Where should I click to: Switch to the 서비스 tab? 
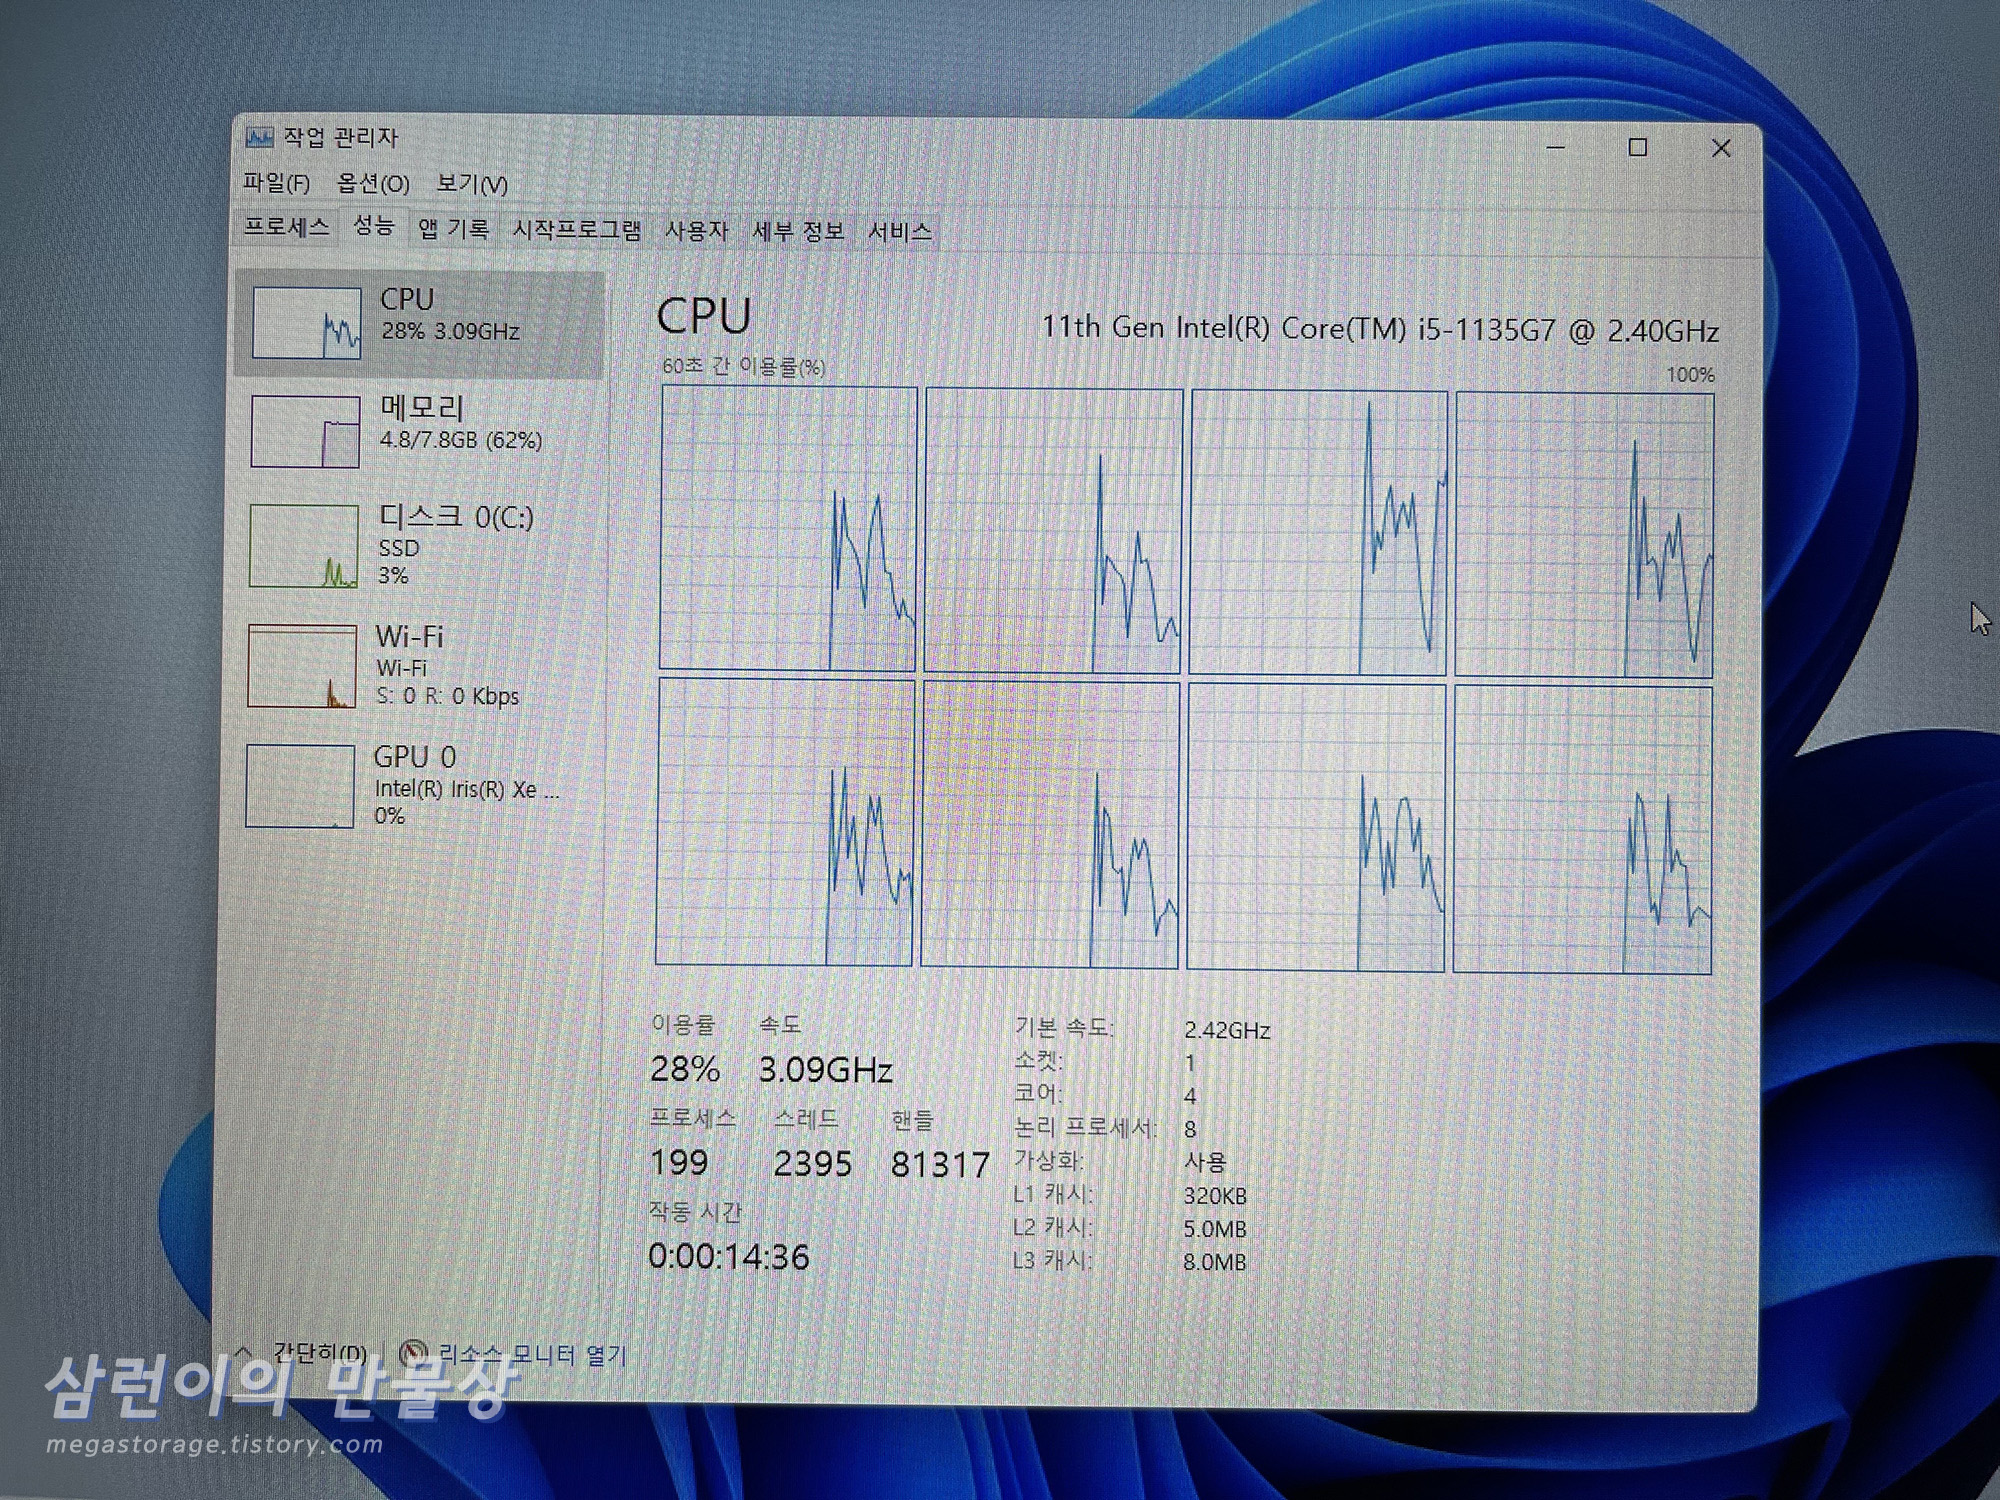pyautogui.click(x=899, y=232)
